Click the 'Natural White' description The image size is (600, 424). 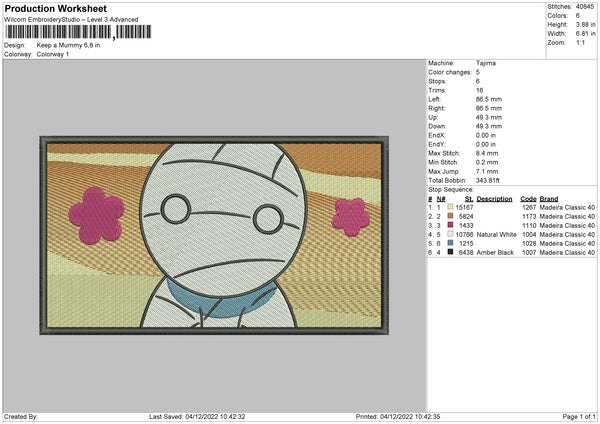coord(497,235)
